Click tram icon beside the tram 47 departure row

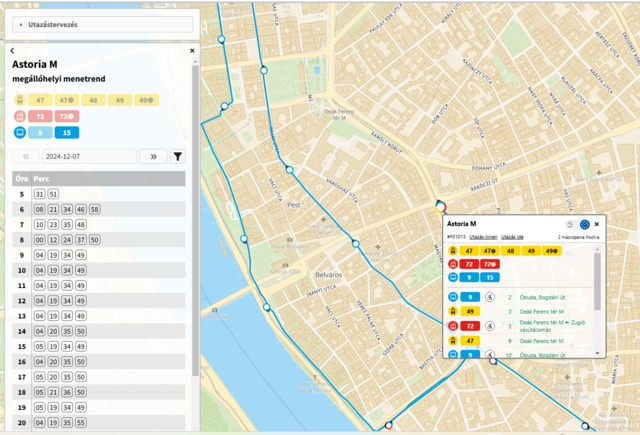(453, 341)
